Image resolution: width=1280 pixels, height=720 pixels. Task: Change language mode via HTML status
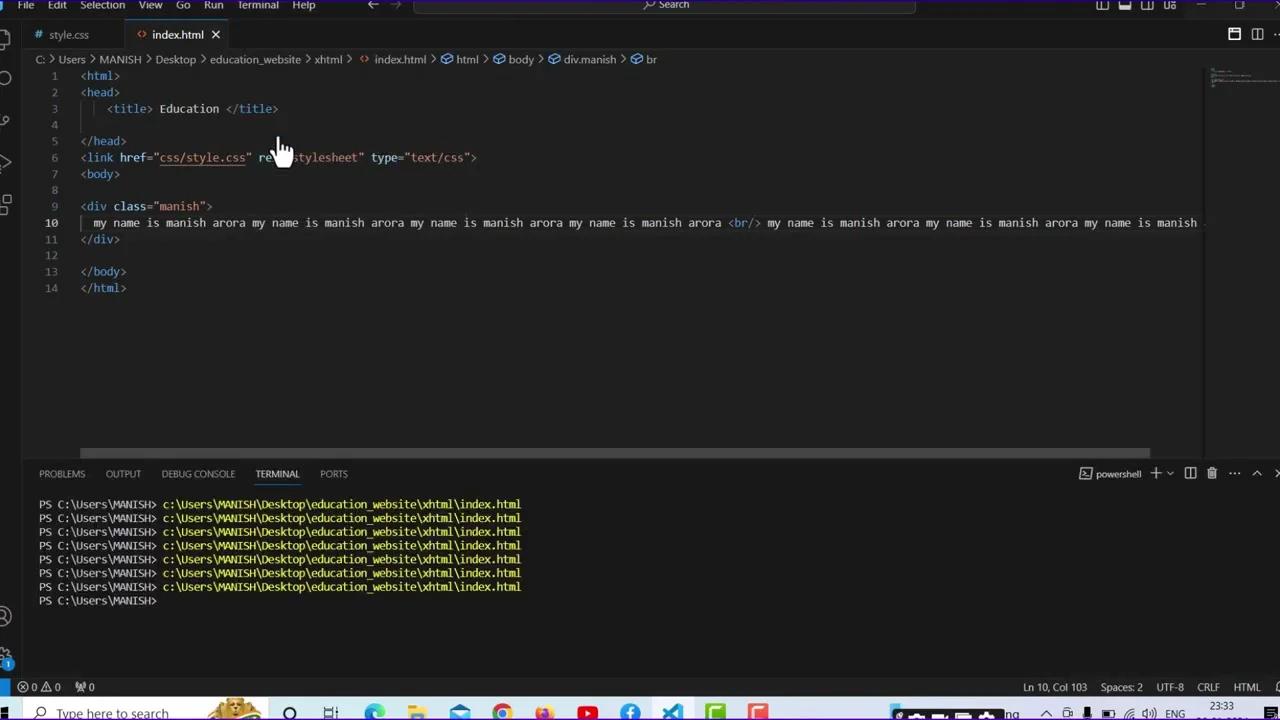coord(1247,687)
